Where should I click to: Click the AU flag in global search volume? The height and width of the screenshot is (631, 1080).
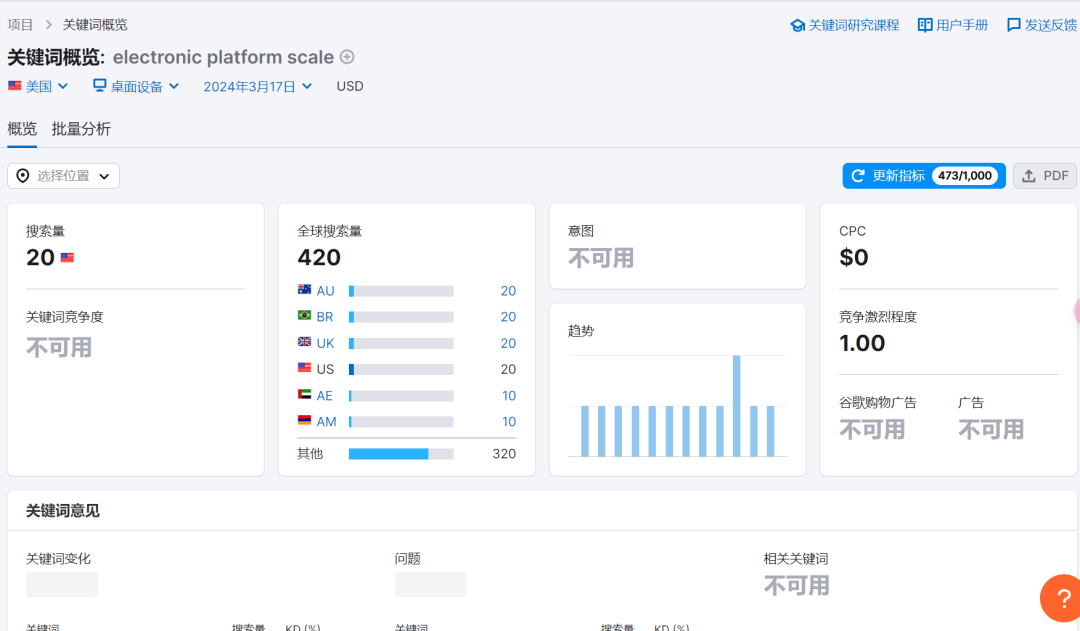[303, 290]
